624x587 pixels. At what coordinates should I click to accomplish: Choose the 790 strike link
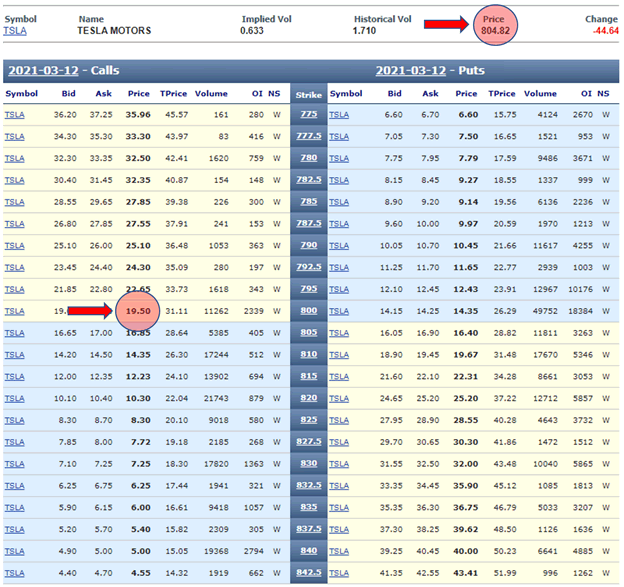point(308,245)
